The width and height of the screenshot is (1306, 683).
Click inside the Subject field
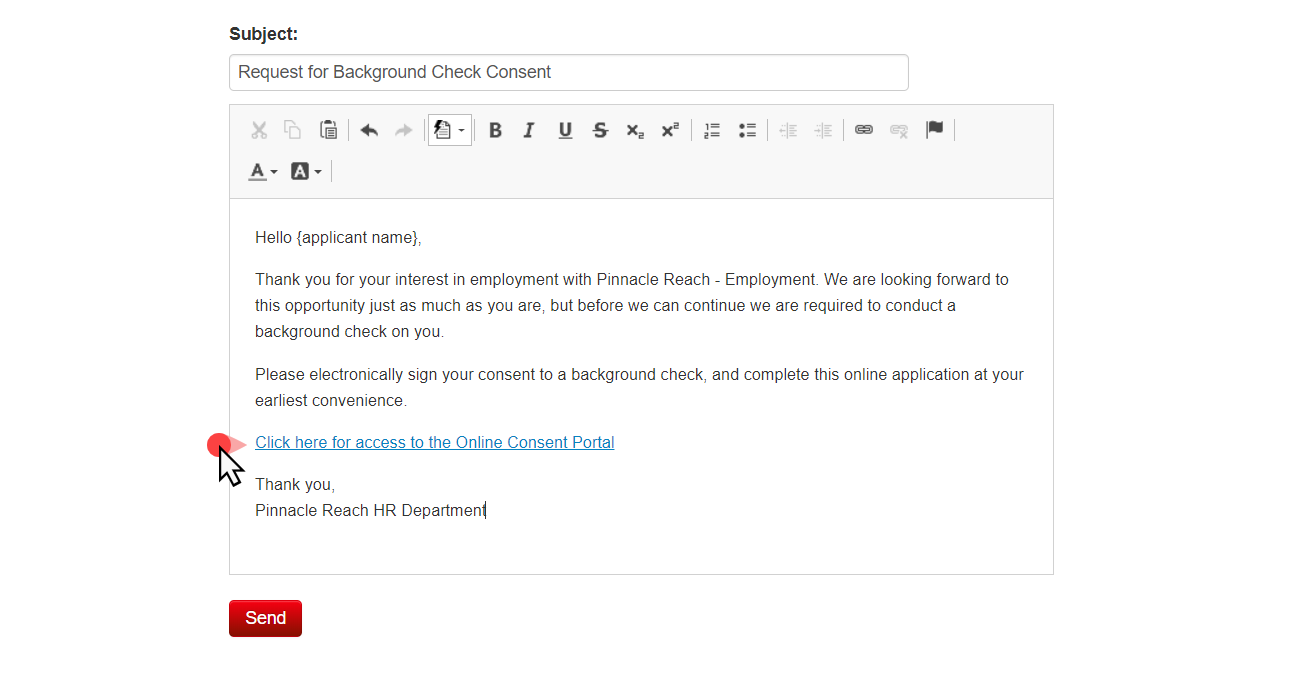tap(568, 72)
